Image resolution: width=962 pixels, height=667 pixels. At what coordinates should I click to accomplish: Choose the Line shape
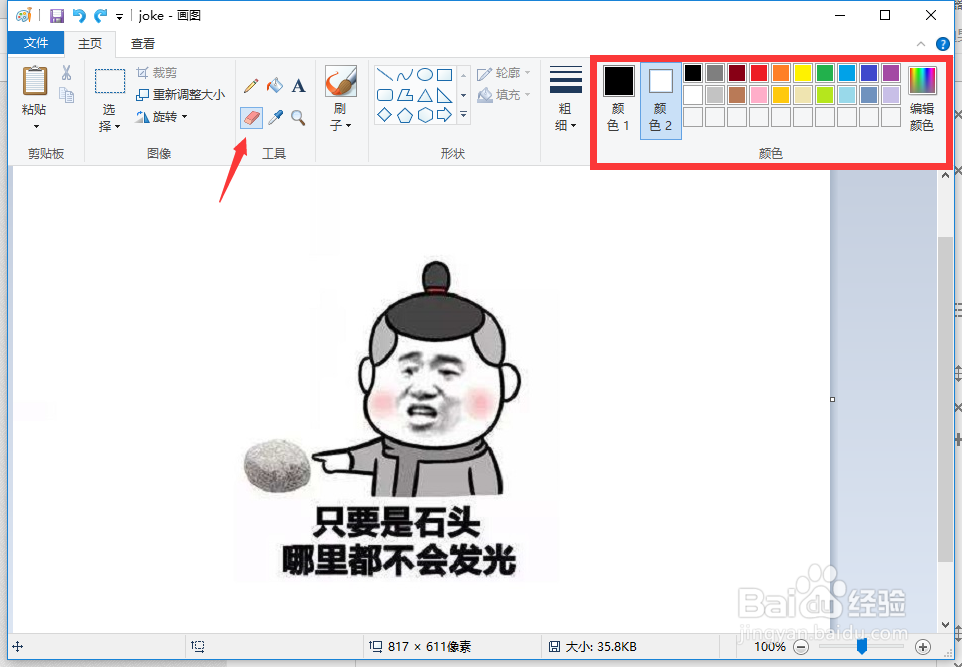coord(385,75)
